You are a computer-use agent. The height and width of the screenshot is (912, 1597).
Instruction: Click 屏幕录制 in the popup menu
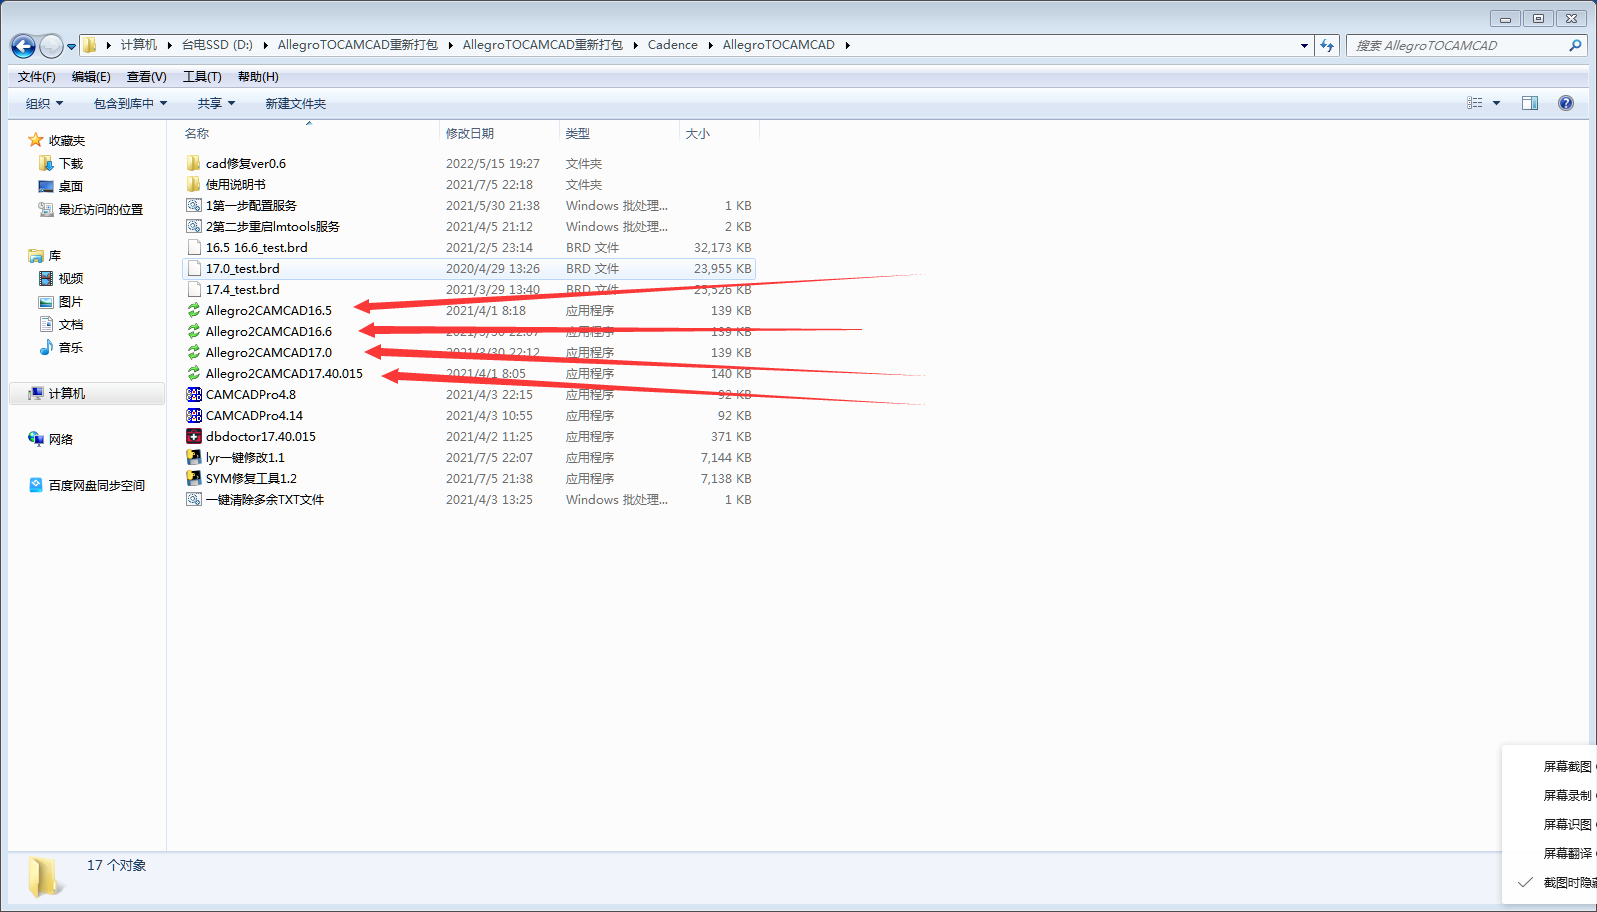point(1567,795)
